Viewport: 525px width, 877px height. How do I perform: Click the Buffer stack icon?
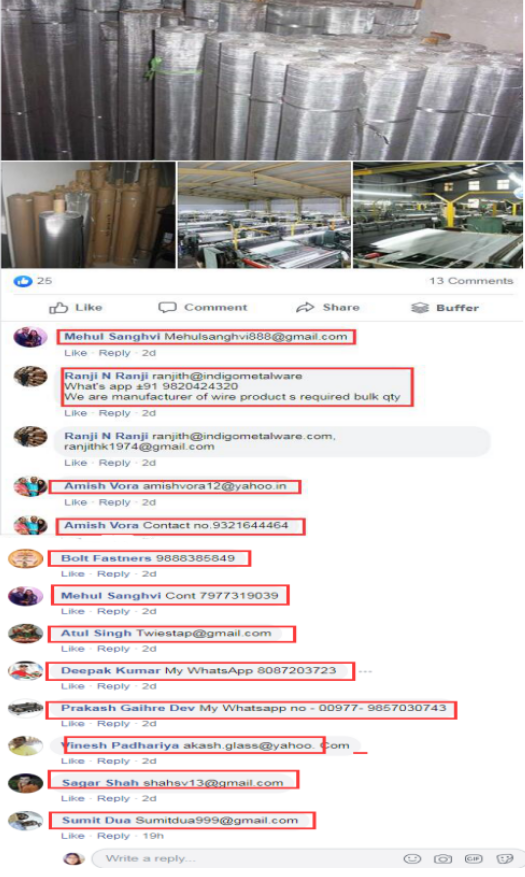(x=419, y=308)
